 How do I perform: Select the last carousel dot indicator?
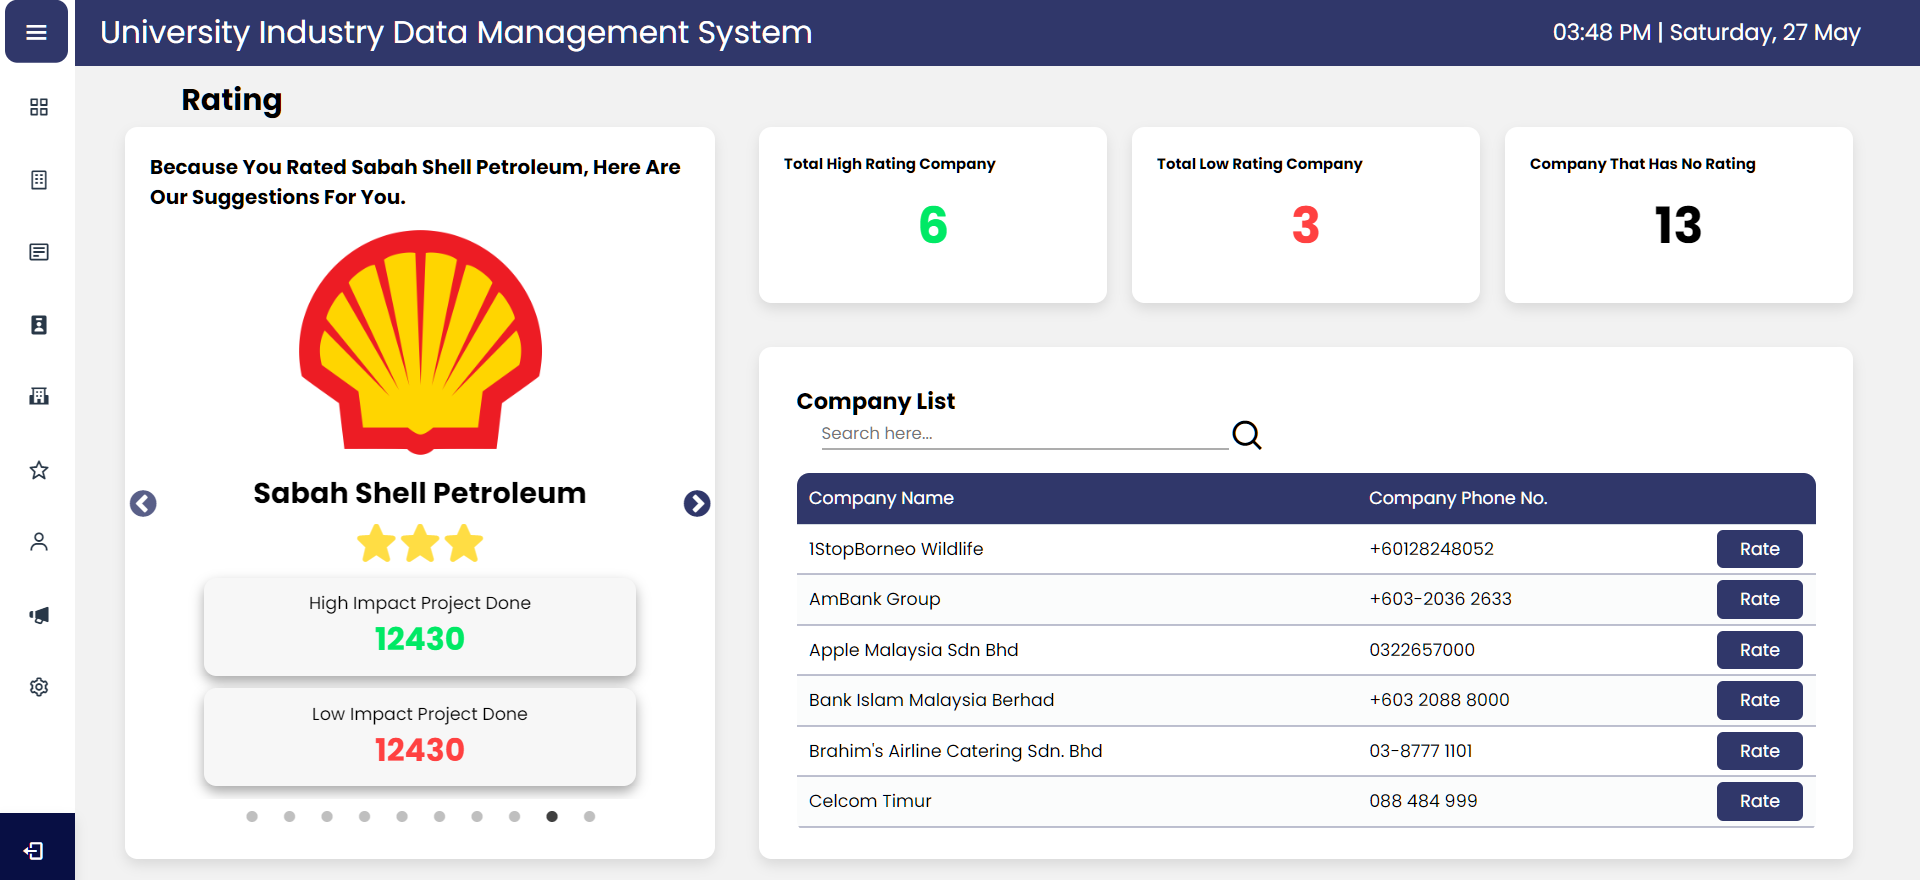point(589,817)
